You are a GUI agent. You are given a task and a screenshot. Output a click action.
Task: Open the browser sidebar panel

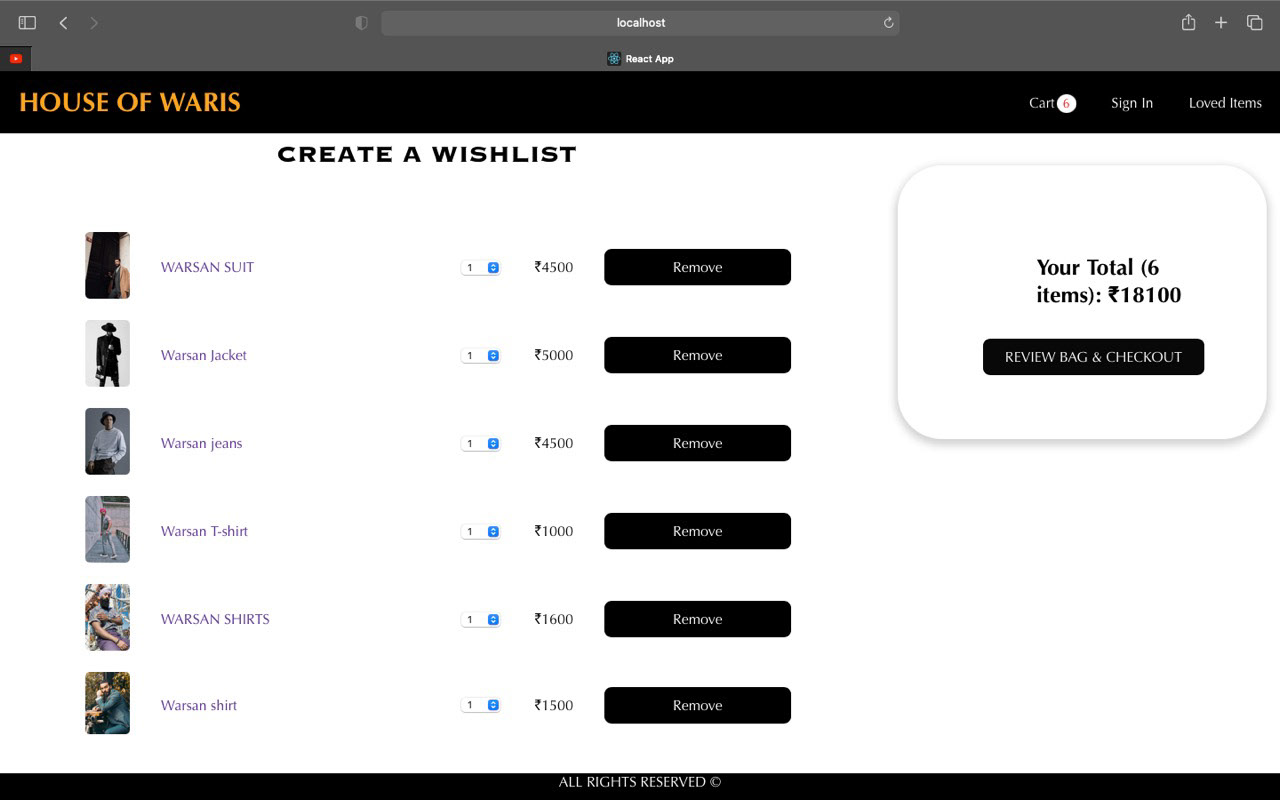pyautogui.click(x=26, y=22)
